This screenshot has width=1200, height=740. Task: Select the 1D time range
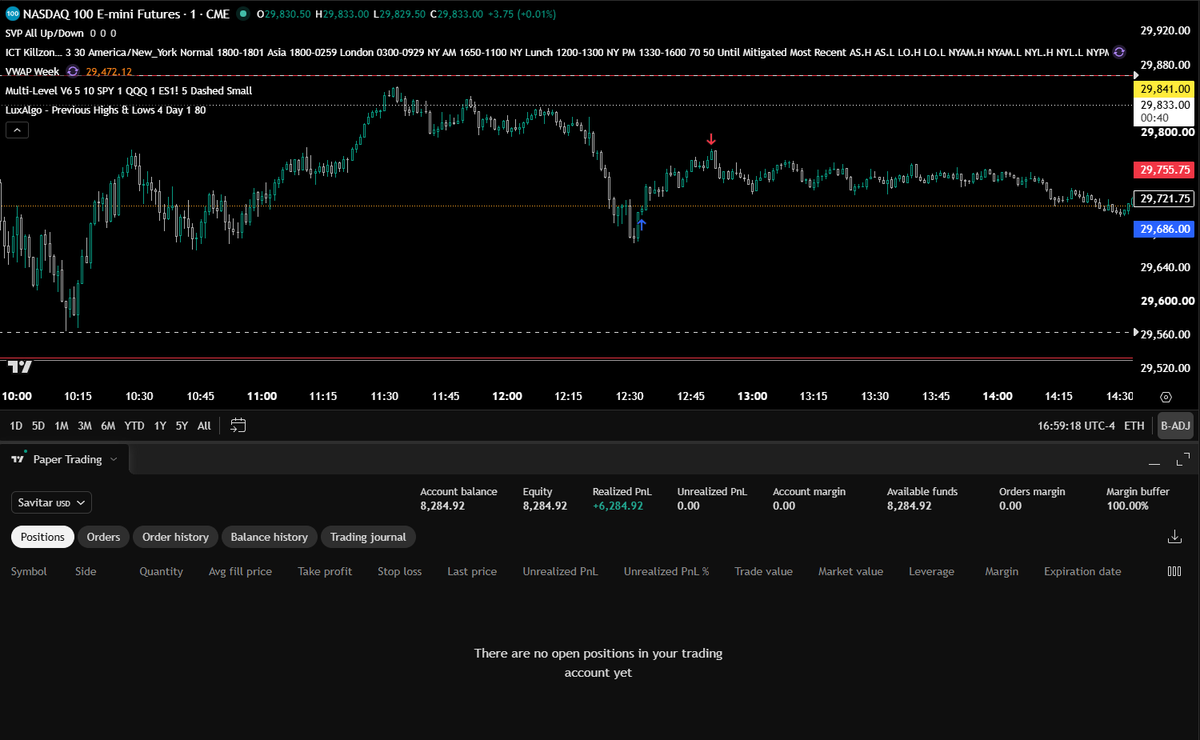click(x=16, y=425)
